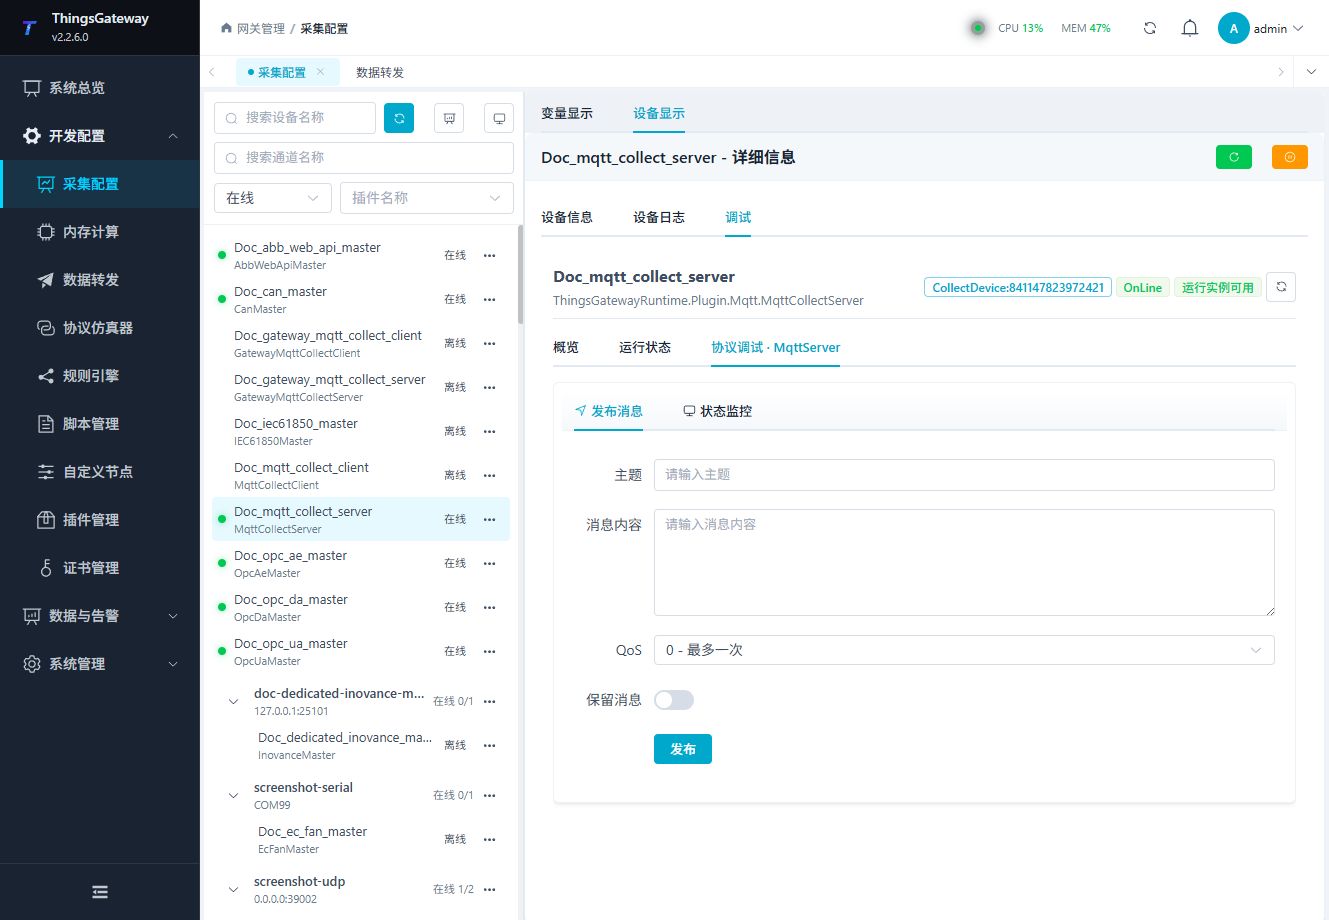Expand the 系统管理 menu group
This screenshot has height=920, width=1329.
coord(100,664)
